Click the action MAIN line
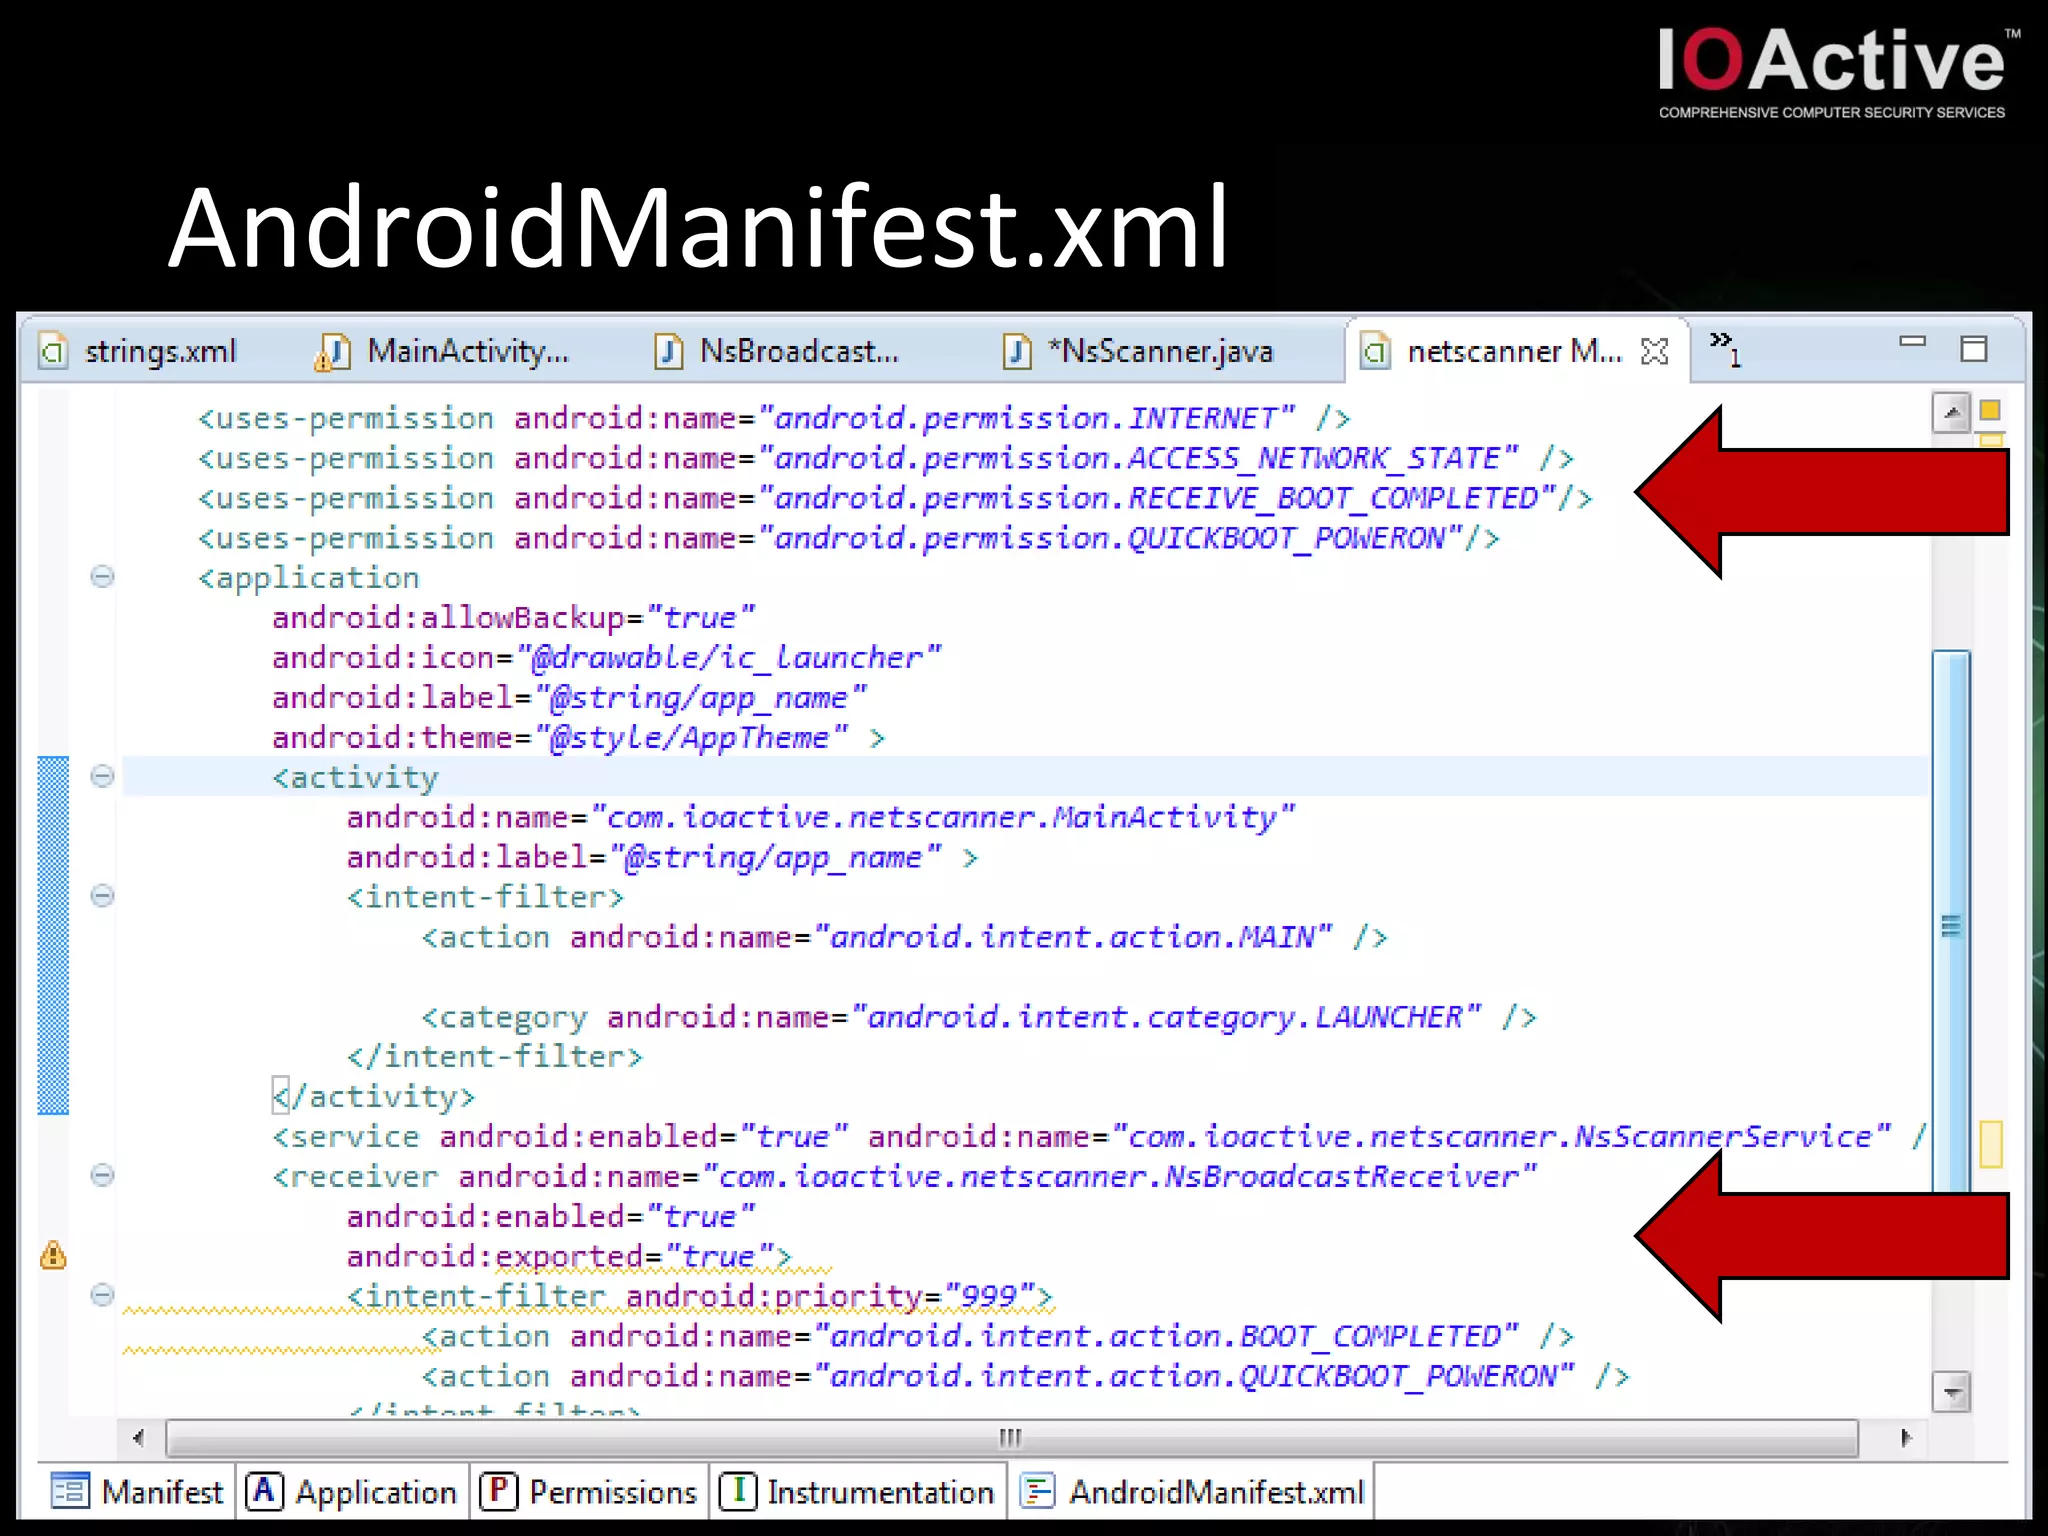The image size is (2048, 1536). [x=905, y=937]
